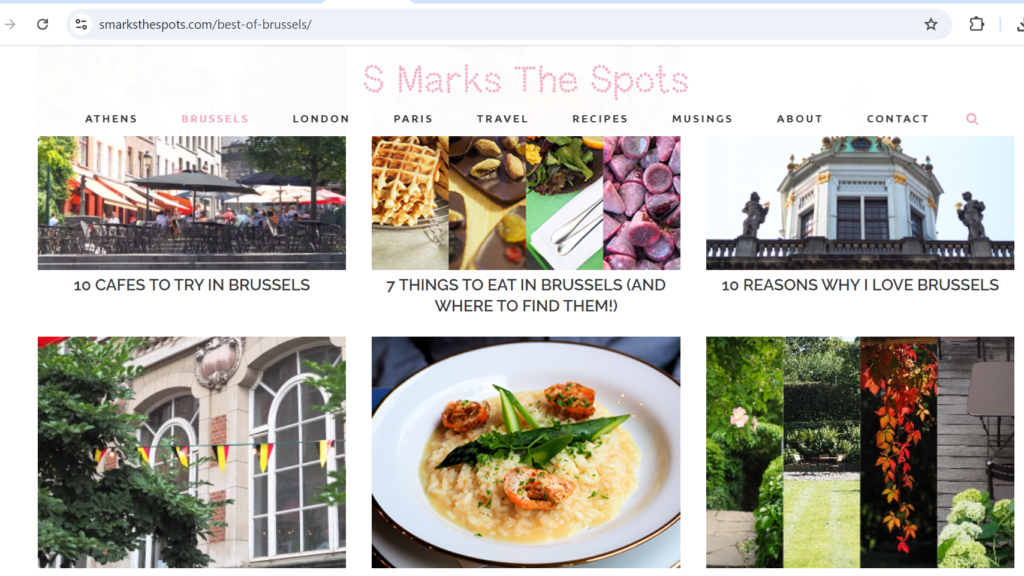The image size is (1024, 576).
Task: Open the browser extensions puzzle icon
Action: tap(976, 24)
